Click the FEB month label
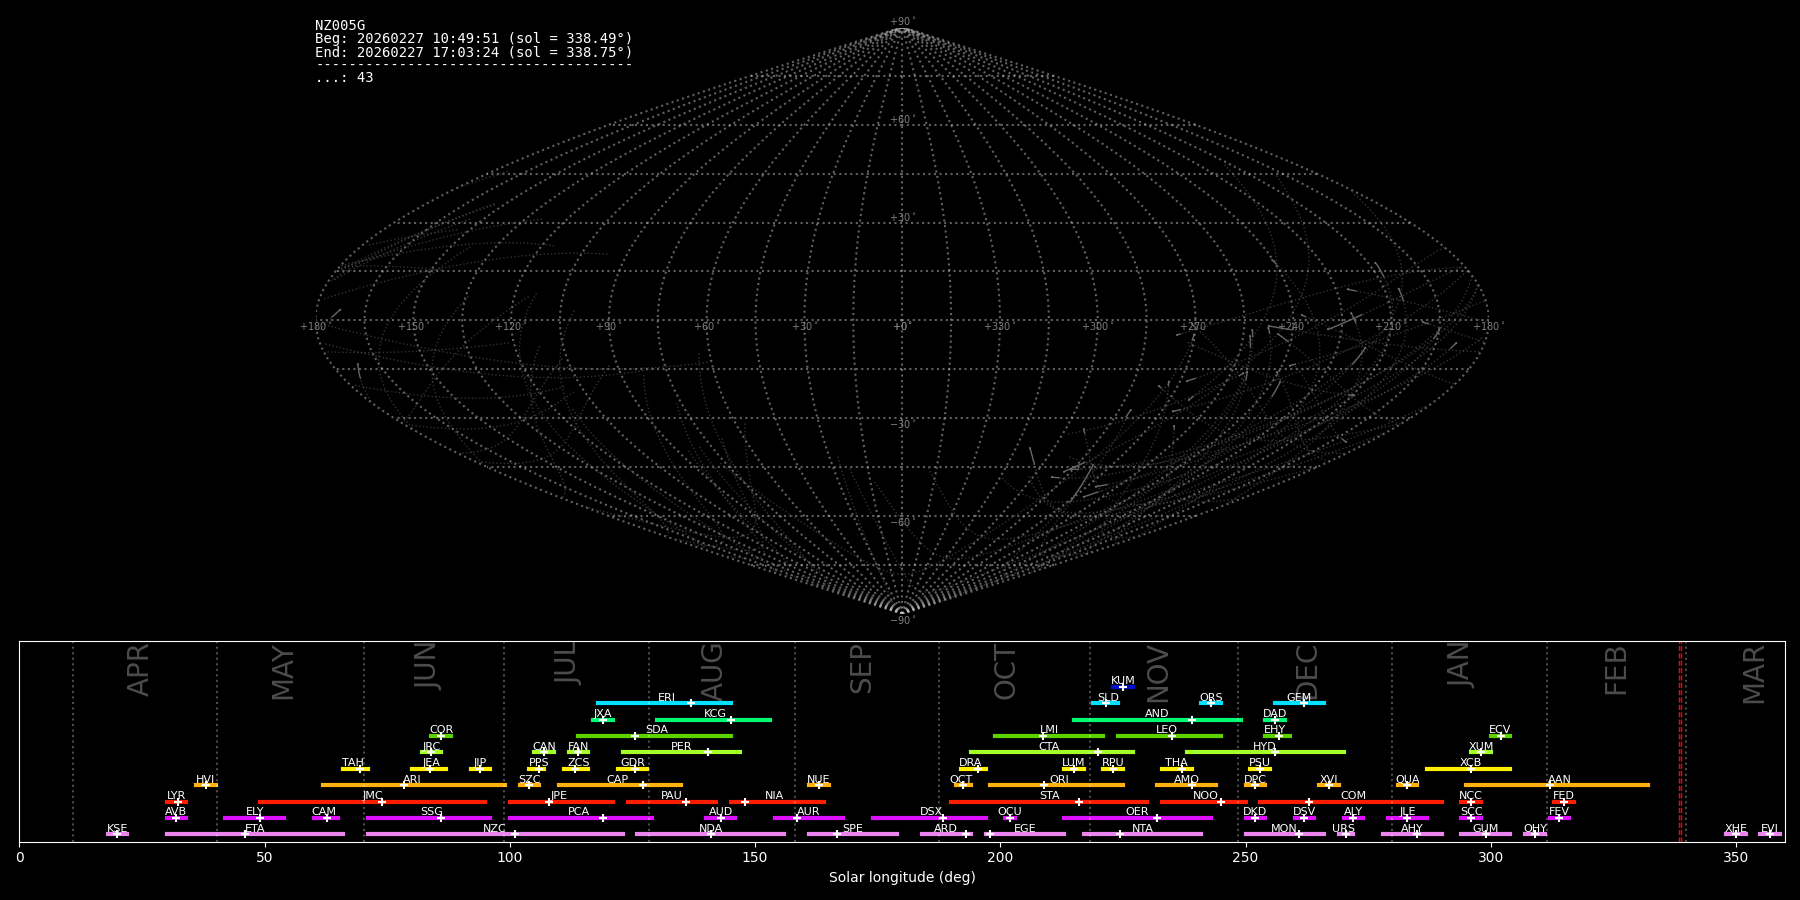1800x900 pixels. 1616,670
